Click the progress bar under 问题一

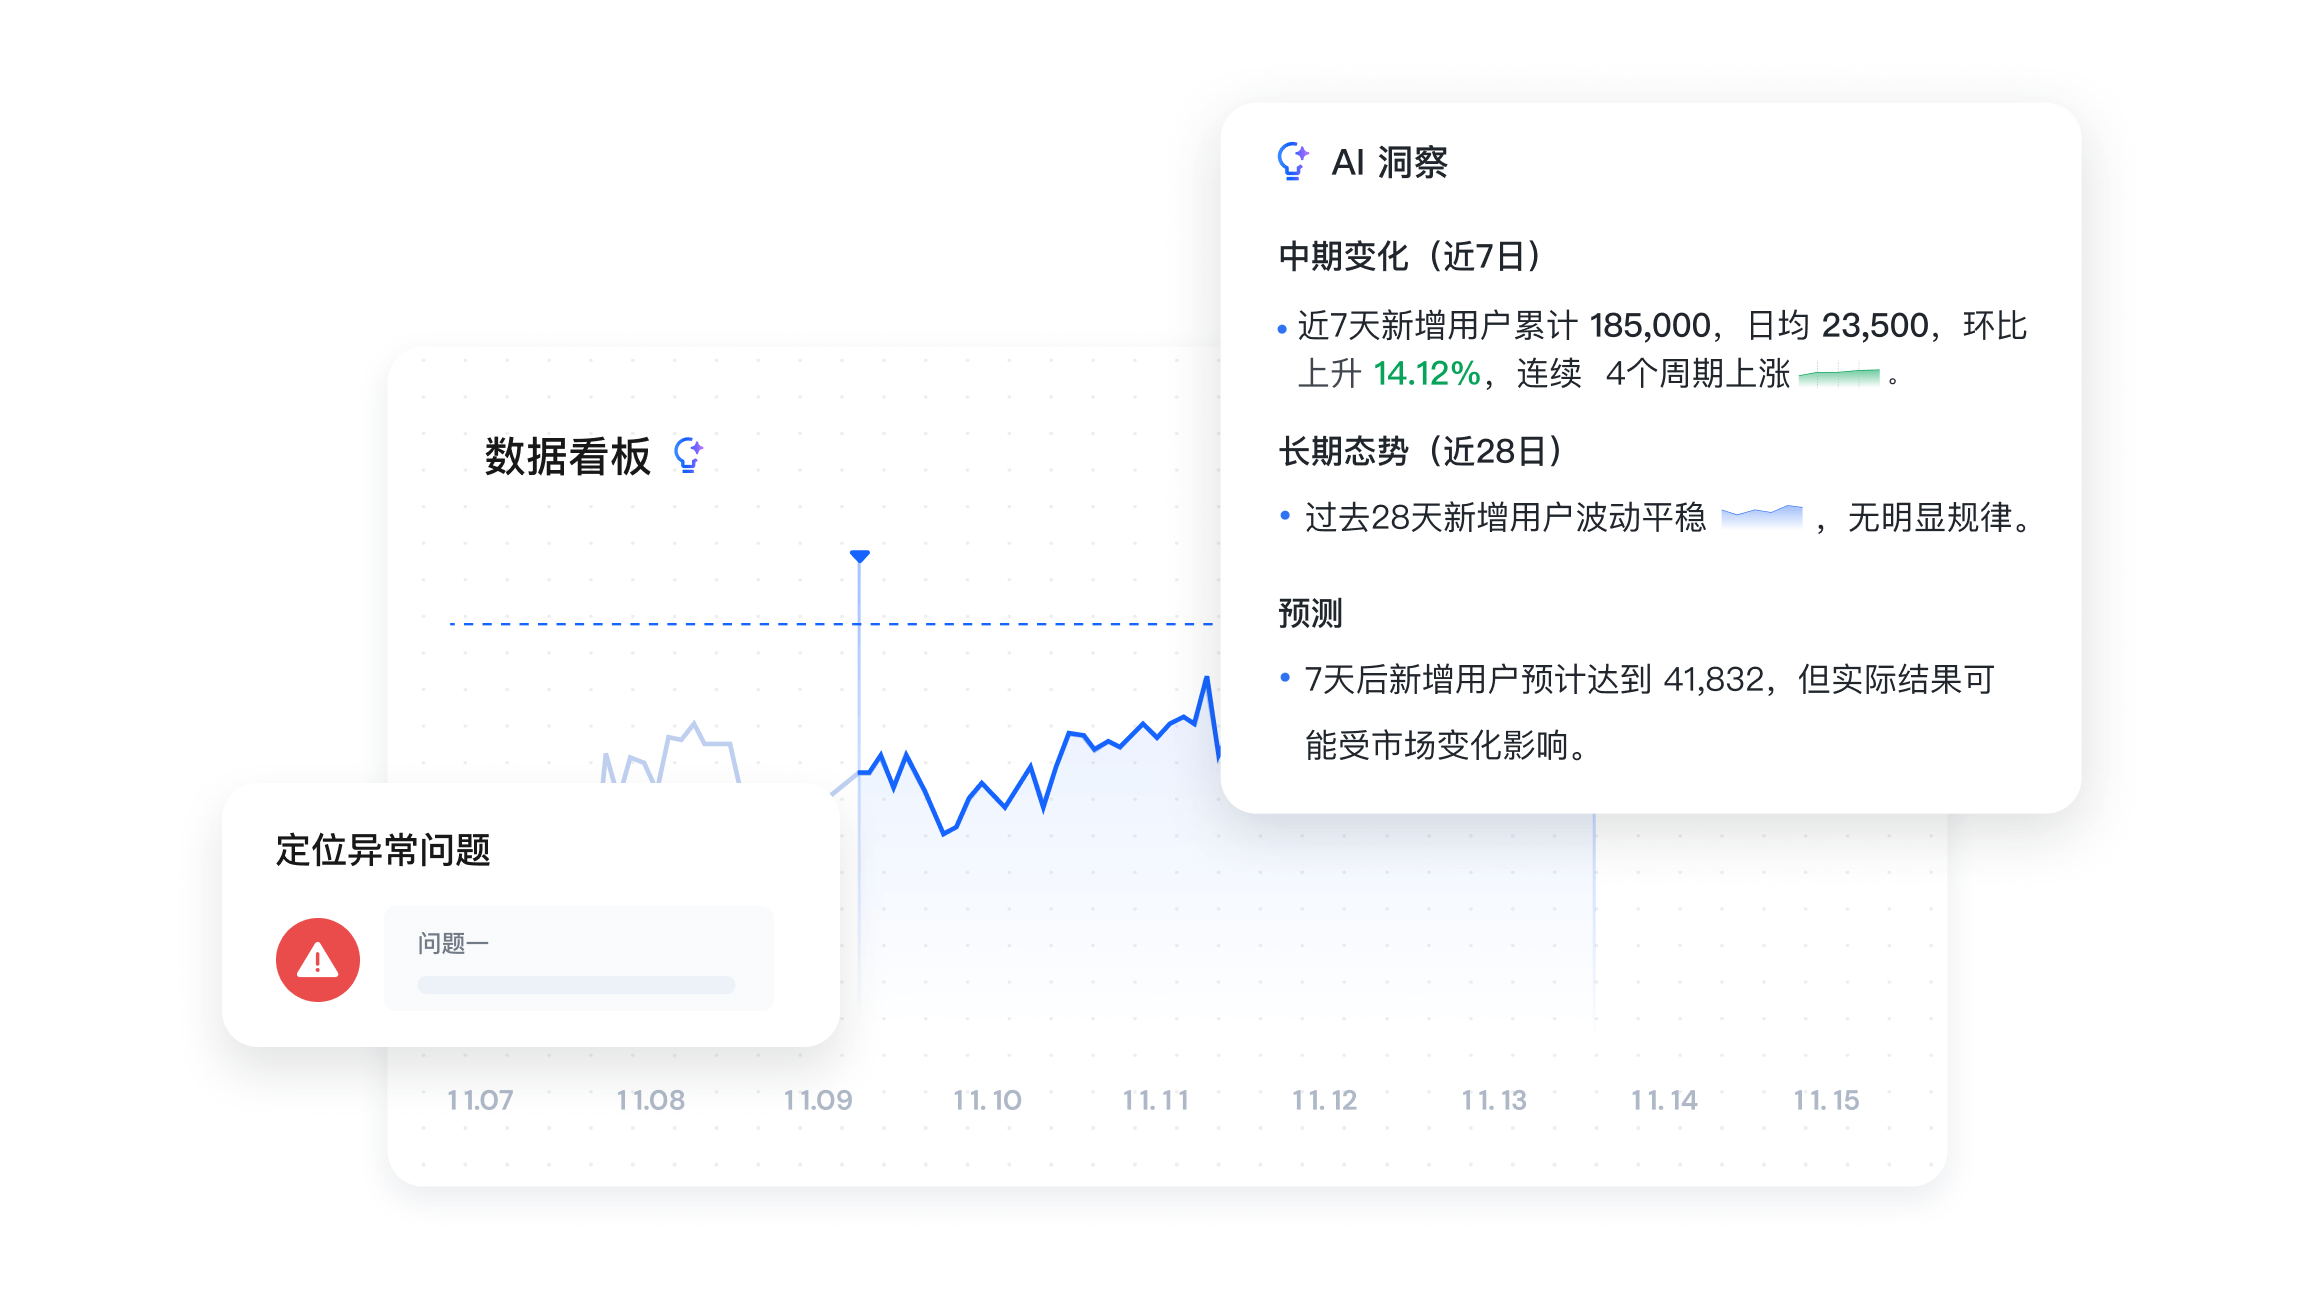(x=576, y=985)
